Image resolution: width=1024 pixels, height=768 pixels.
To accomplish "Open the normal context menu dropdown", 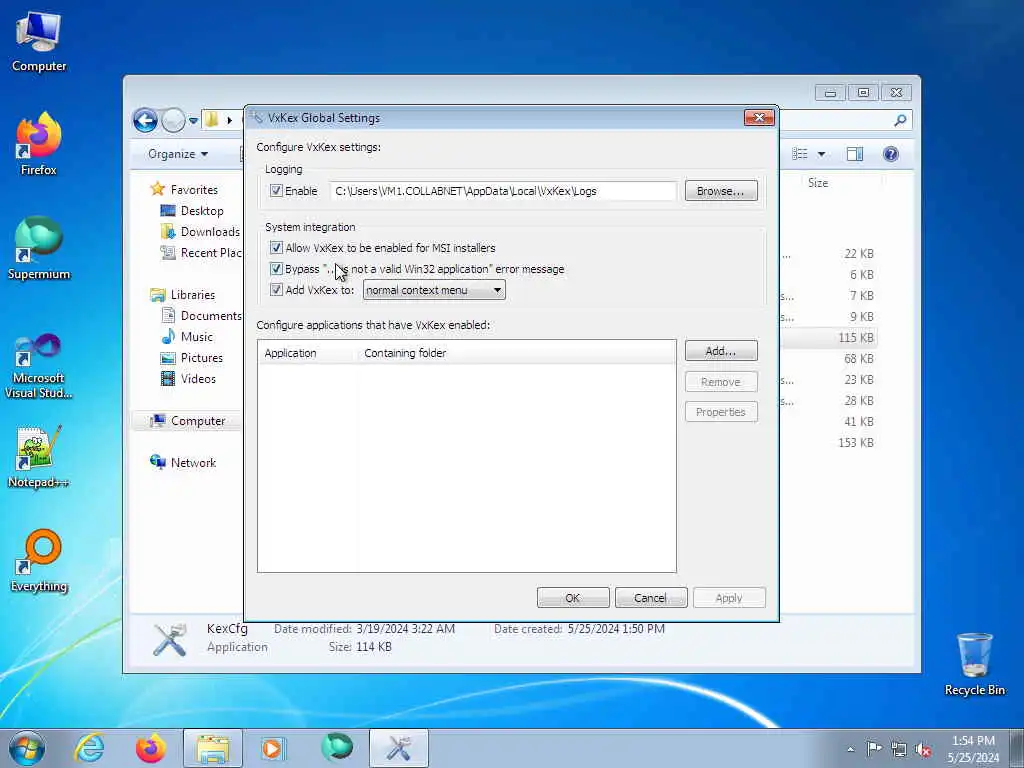I will coord(434,290).
